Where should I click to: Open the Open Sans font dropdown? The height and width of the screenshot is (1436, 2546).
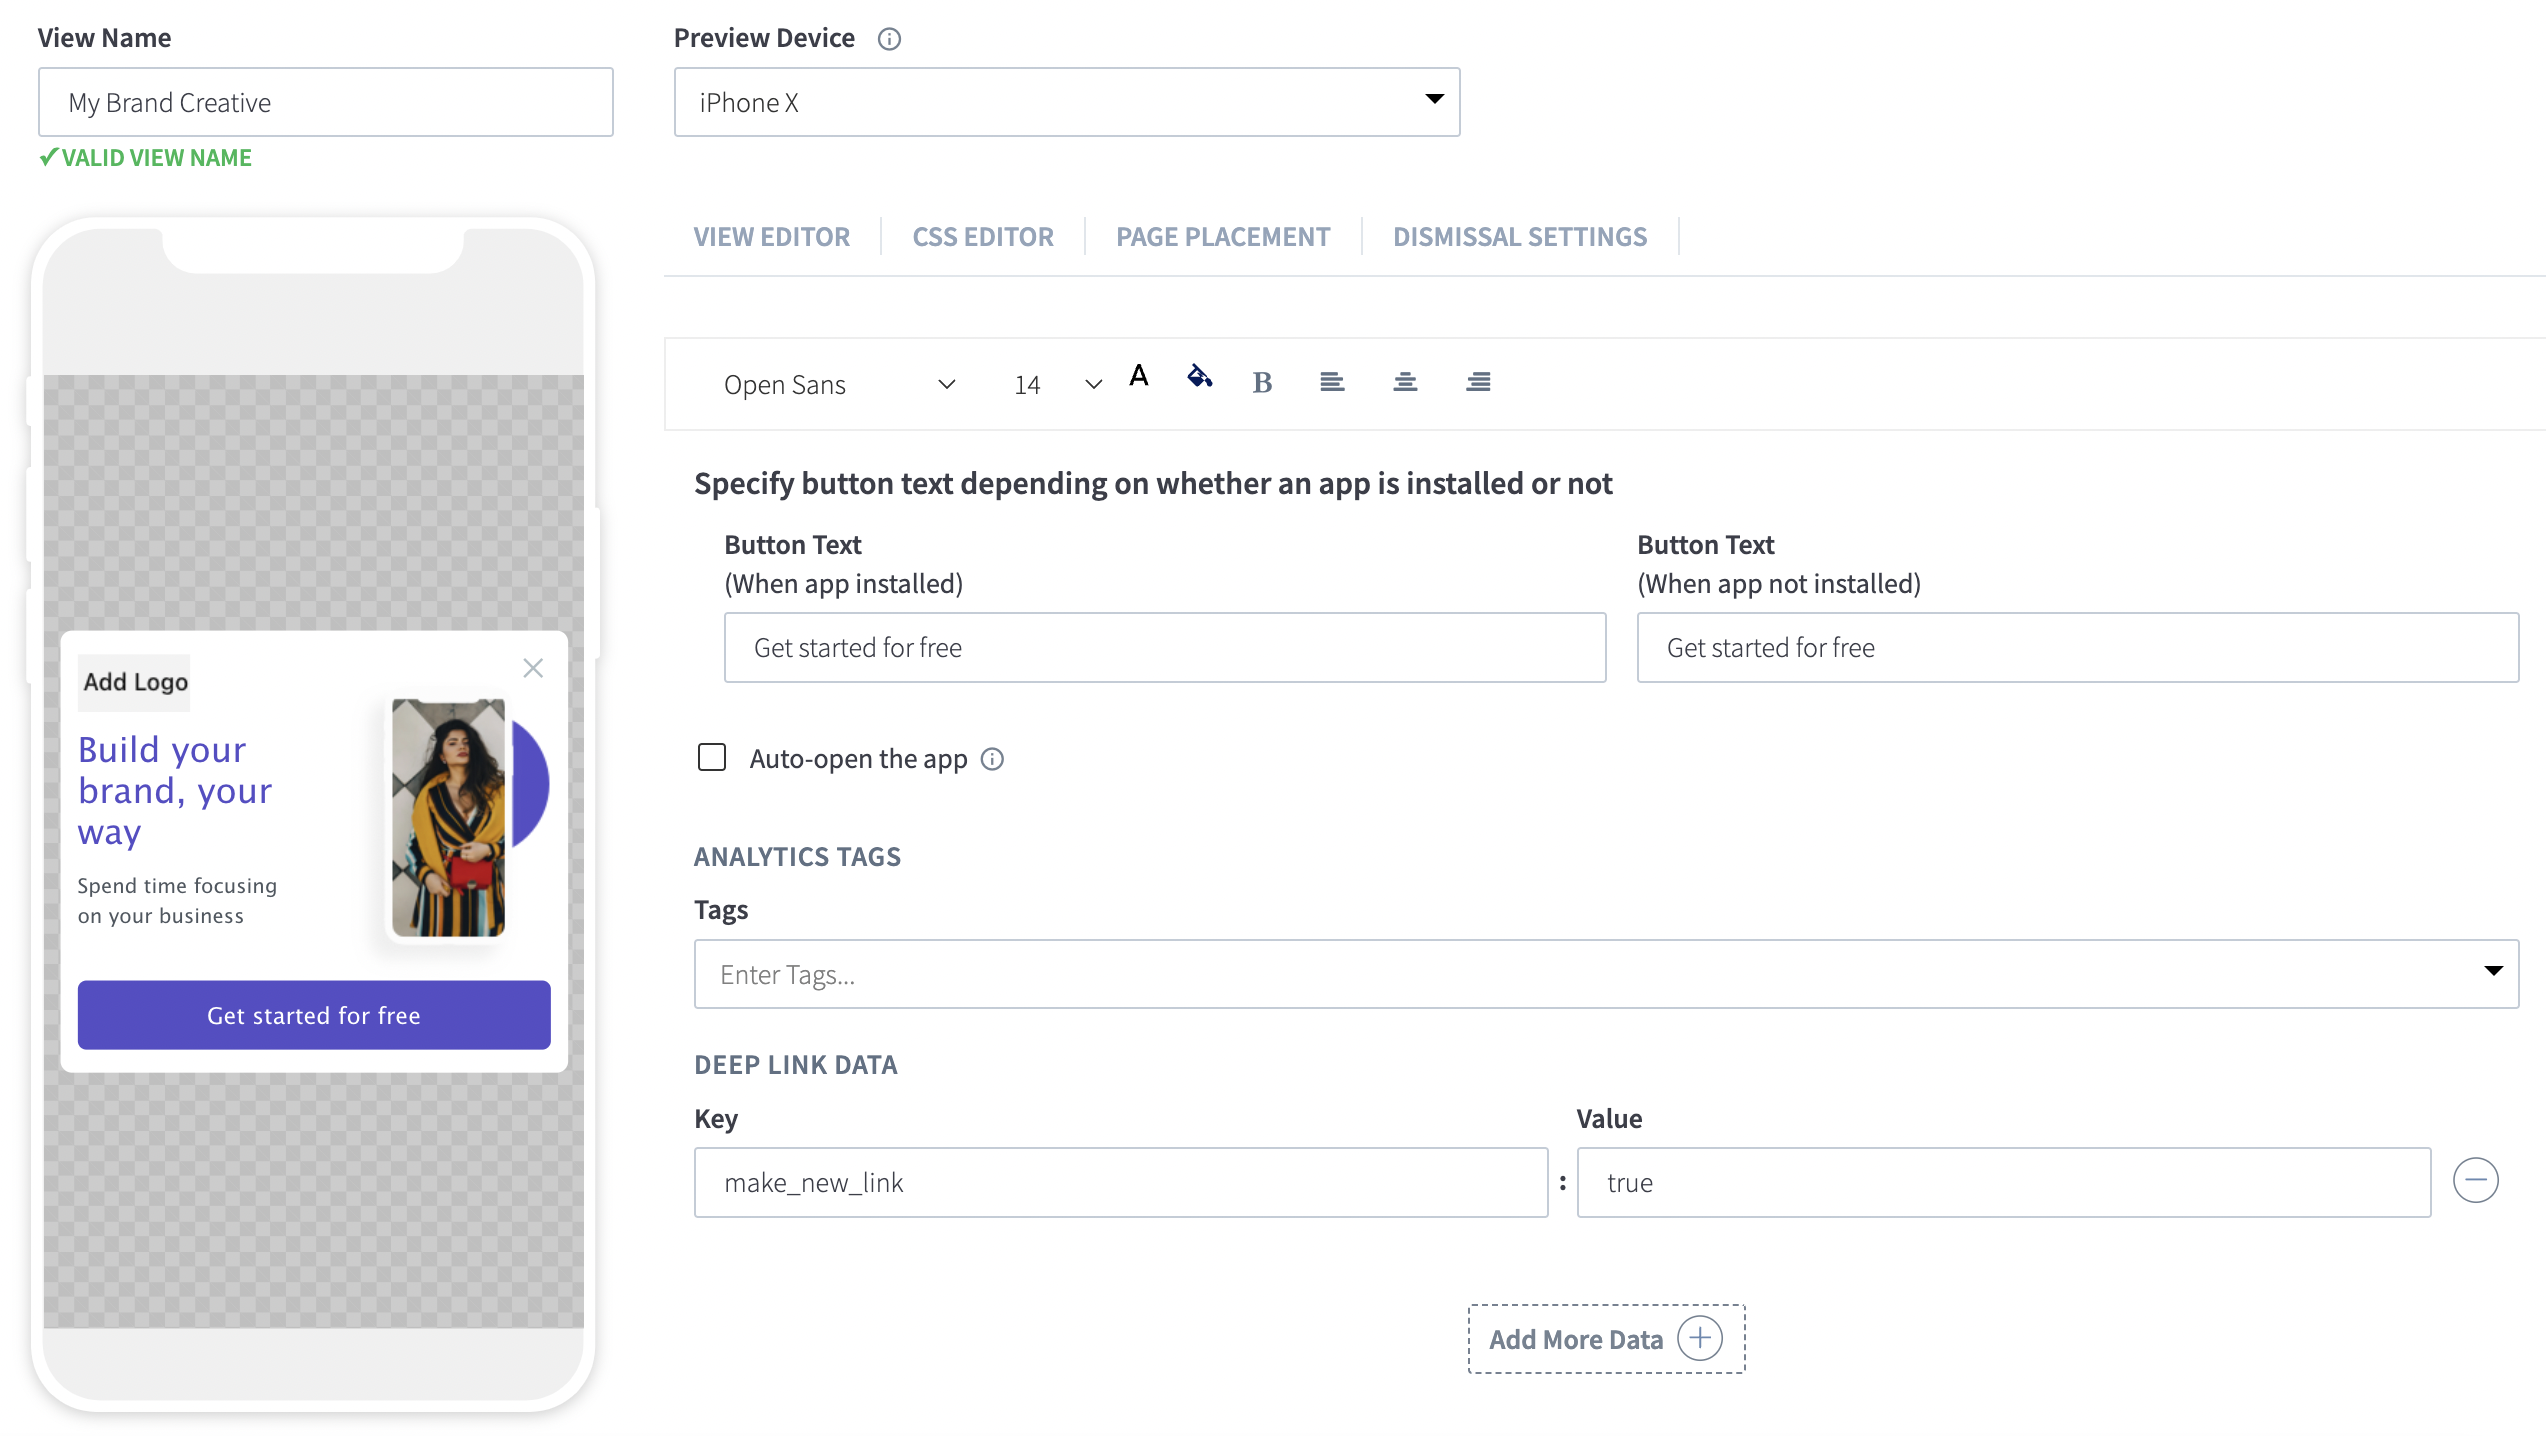(x=838, y=385)
